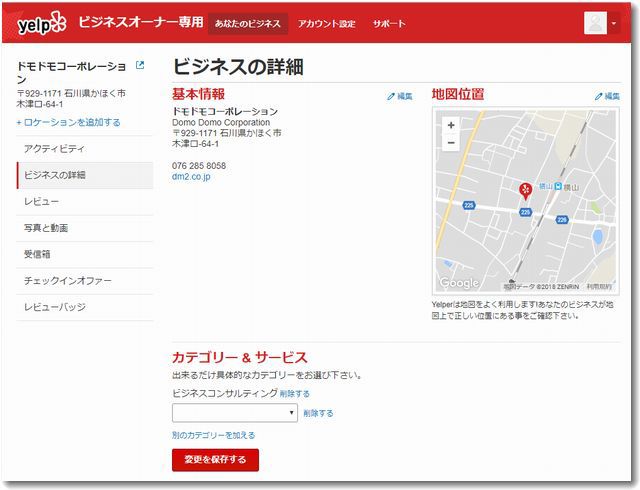Viewport: 640px width, 490px height.
Task: Select ビジネスの詳細 in the sidebar
Action: [85, 175]
